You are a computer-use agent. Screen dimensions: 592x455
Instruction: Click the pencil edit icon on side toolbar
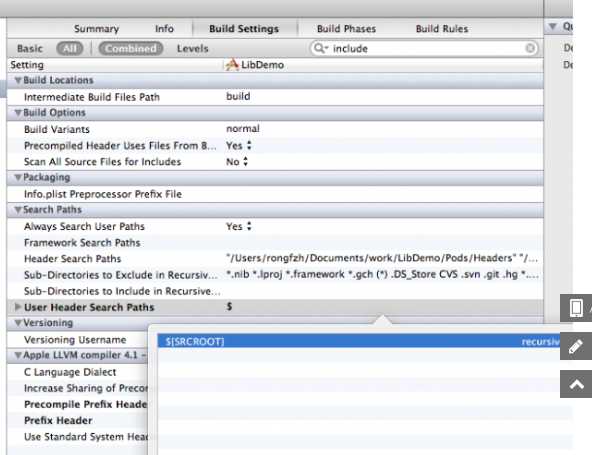click(576, 346)
